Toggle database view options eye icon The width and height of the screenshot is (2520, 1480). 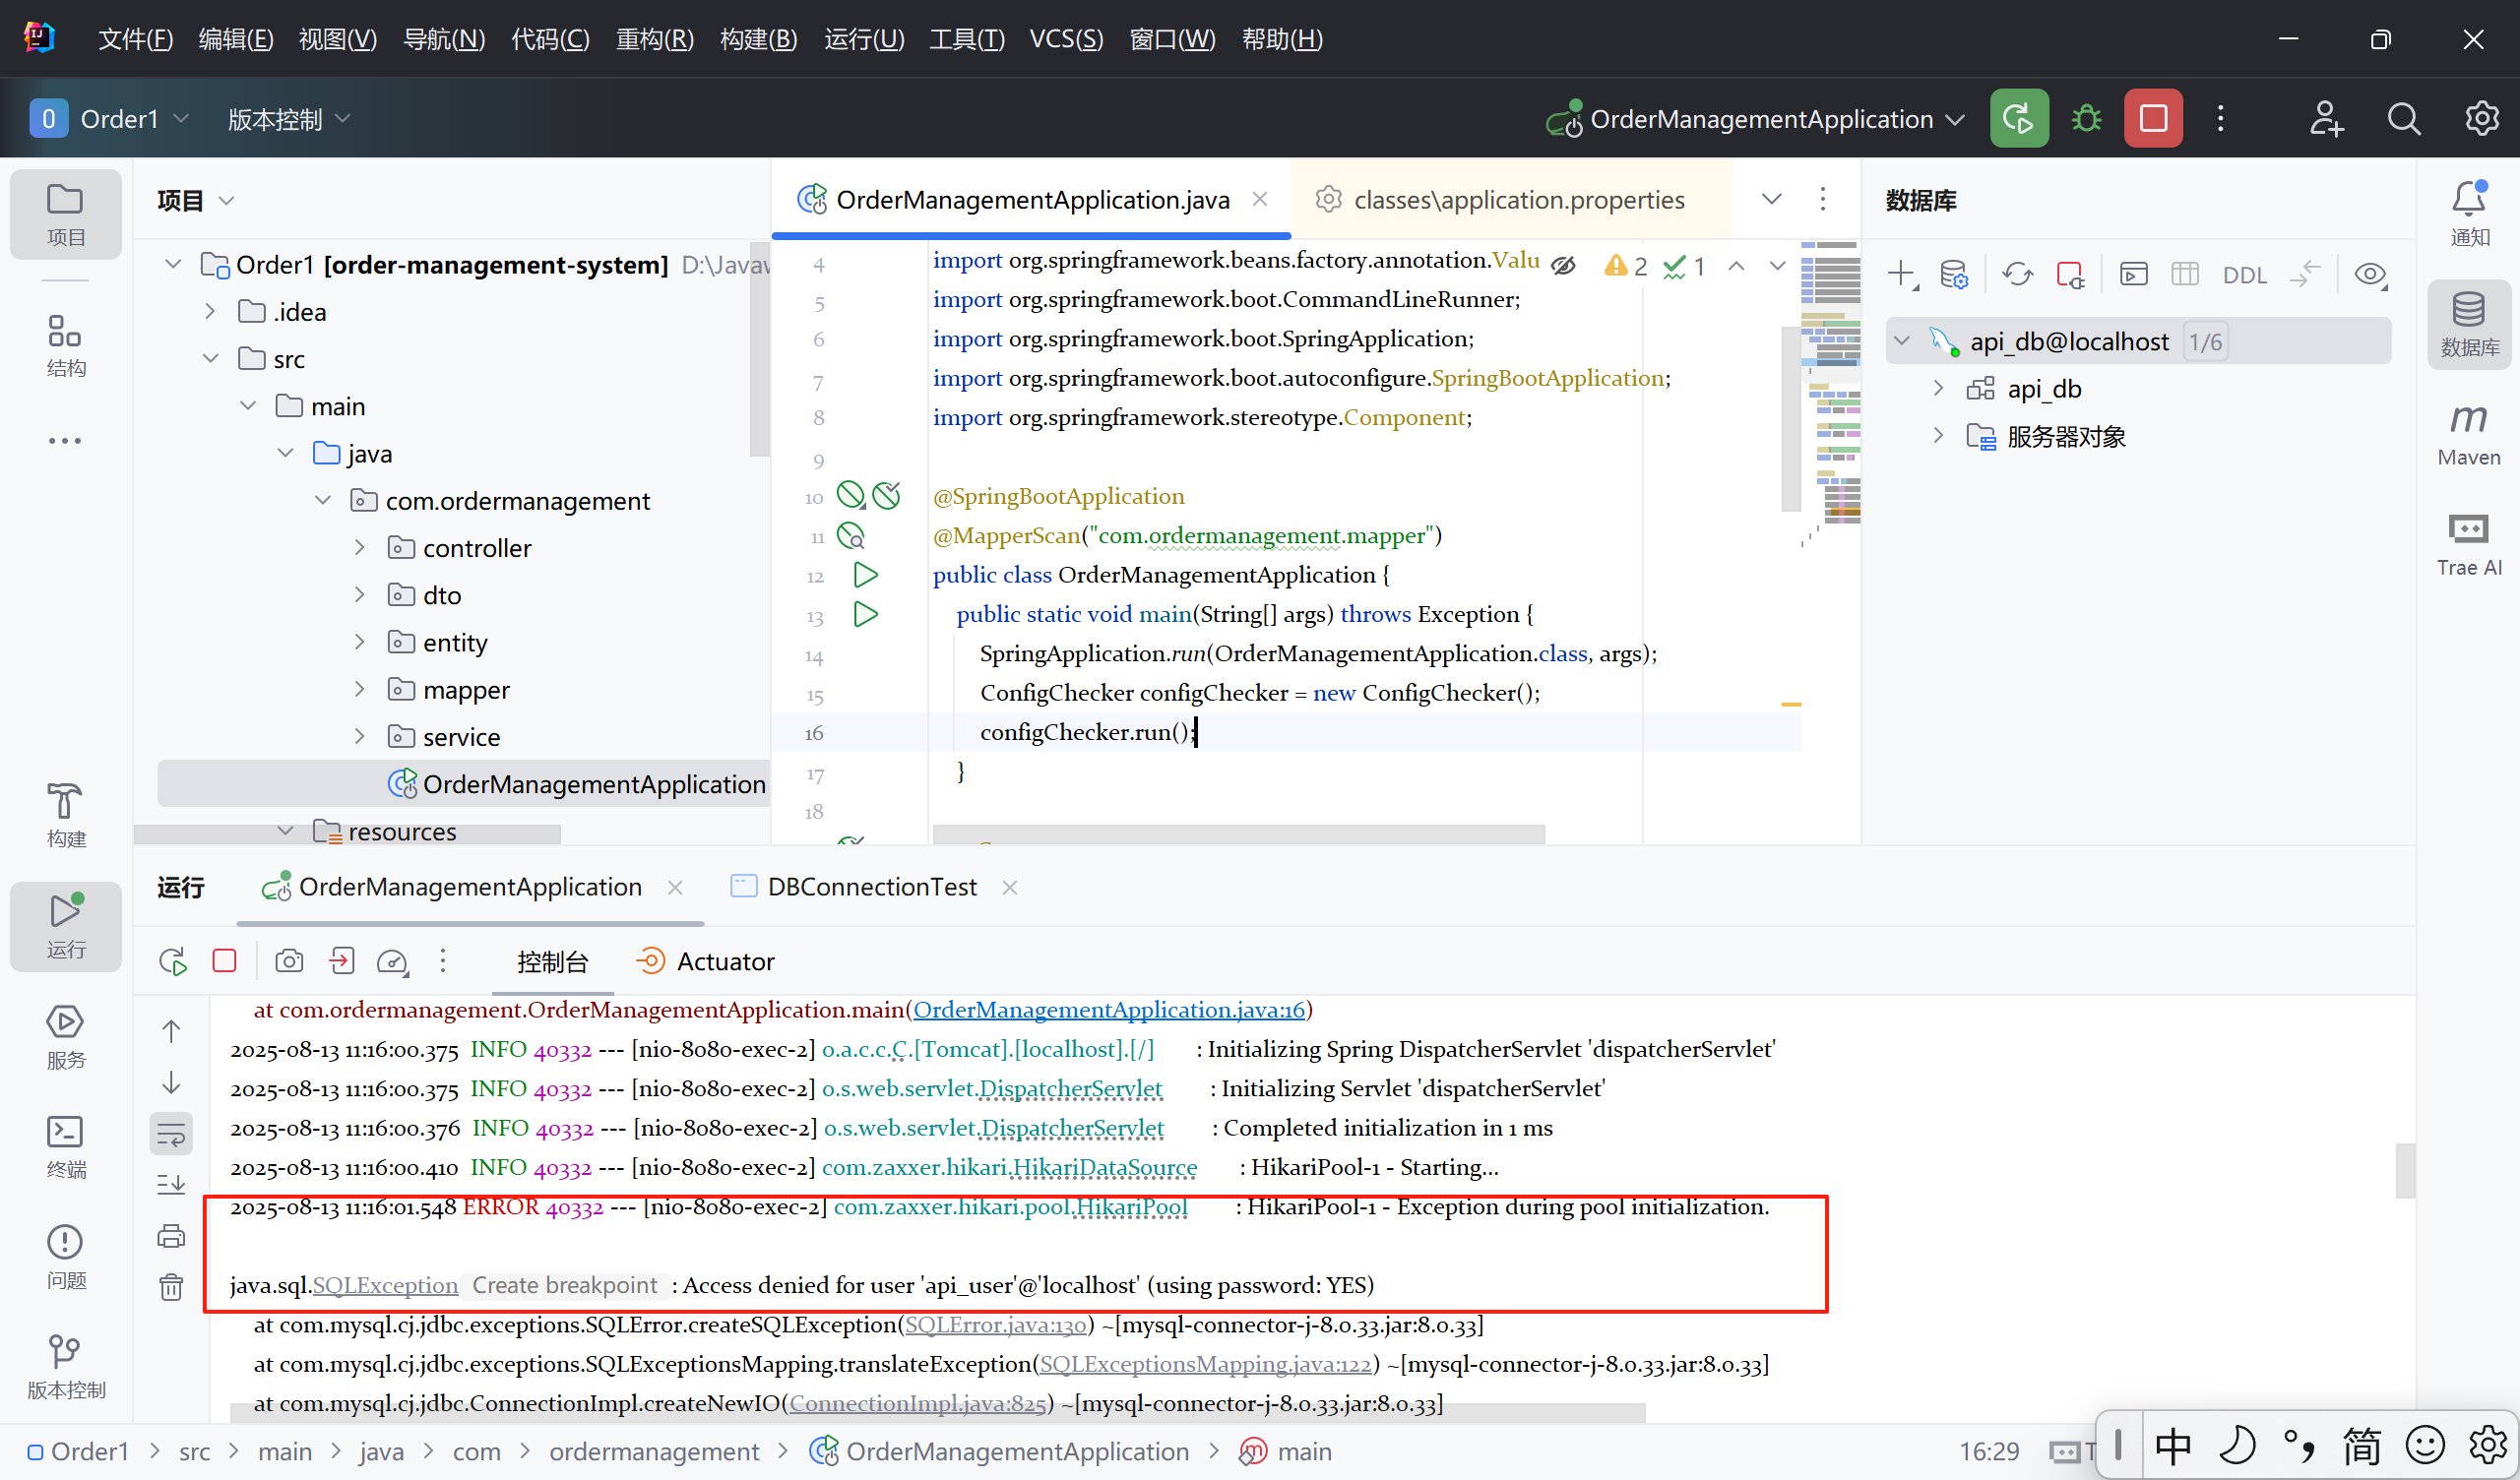click(x=2371, y=274)
